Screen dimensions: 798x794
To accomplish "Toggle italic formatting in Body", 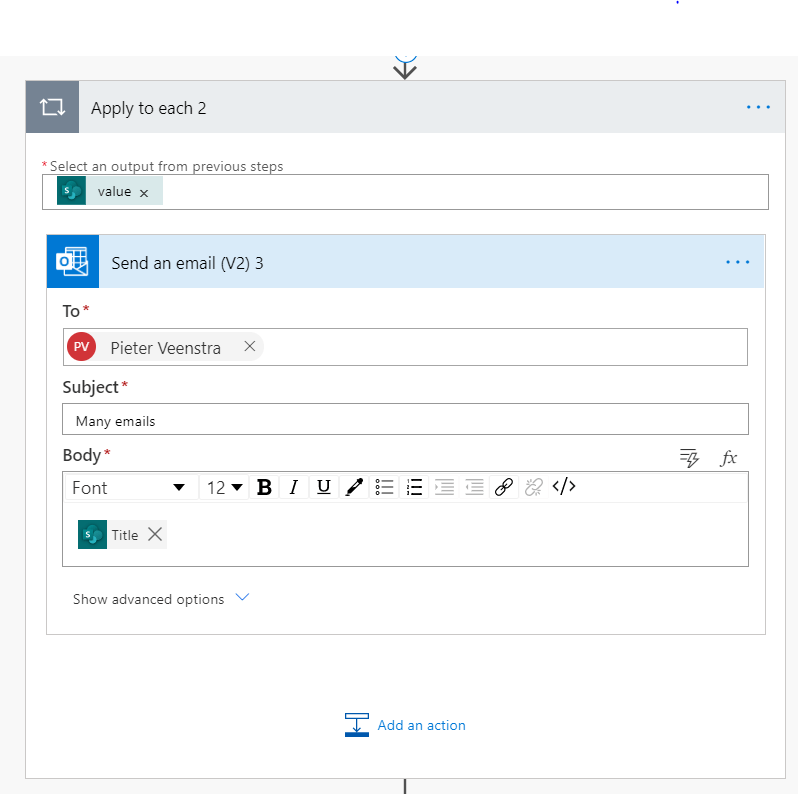I will (294, 488).
